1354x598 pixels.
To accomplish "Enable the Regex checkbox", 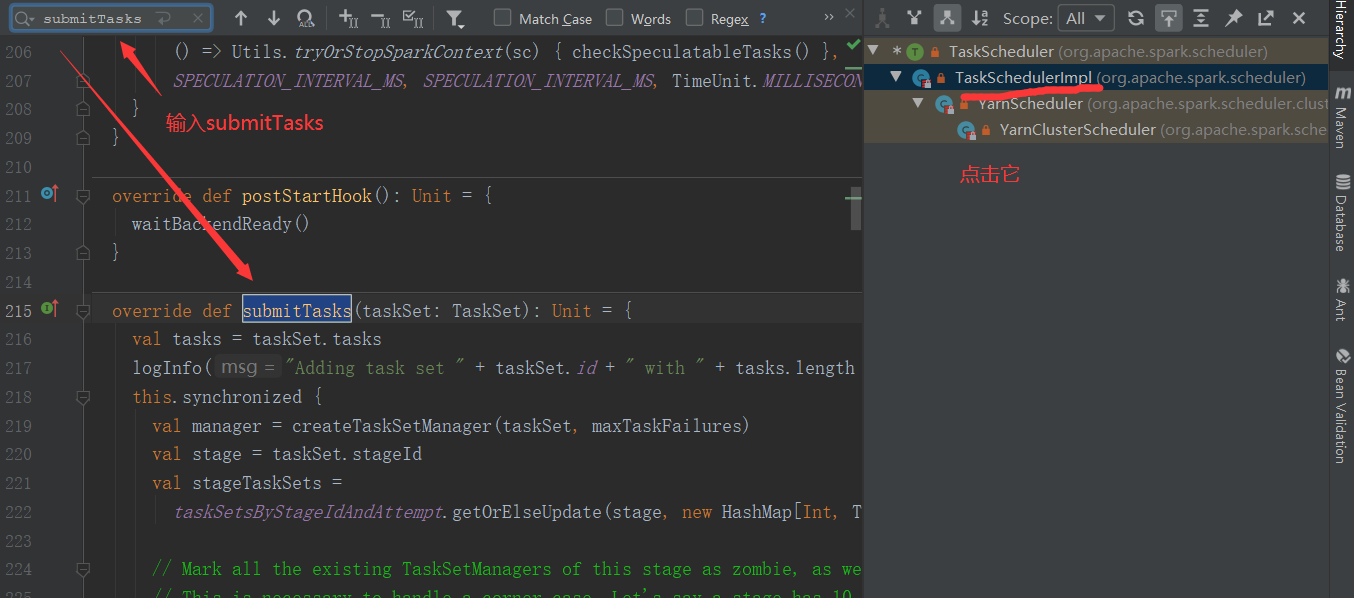I will pyautogui.click(x=694, y=18).
